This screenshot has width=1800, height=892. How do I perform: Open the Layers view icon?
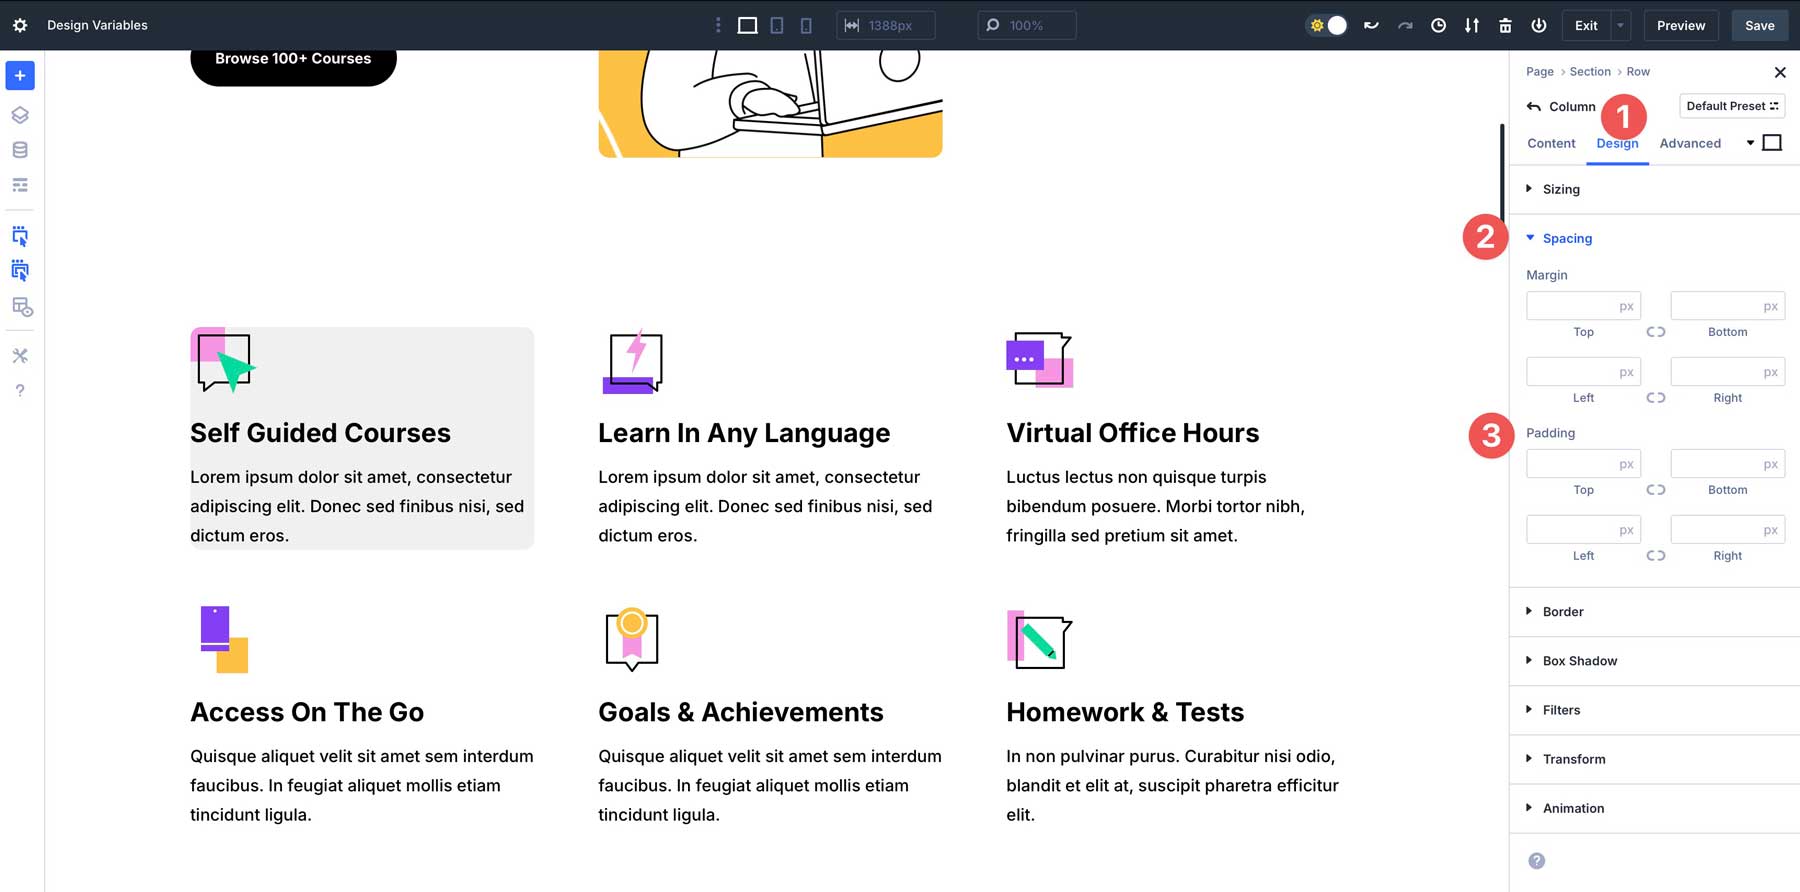pos(20,115)
